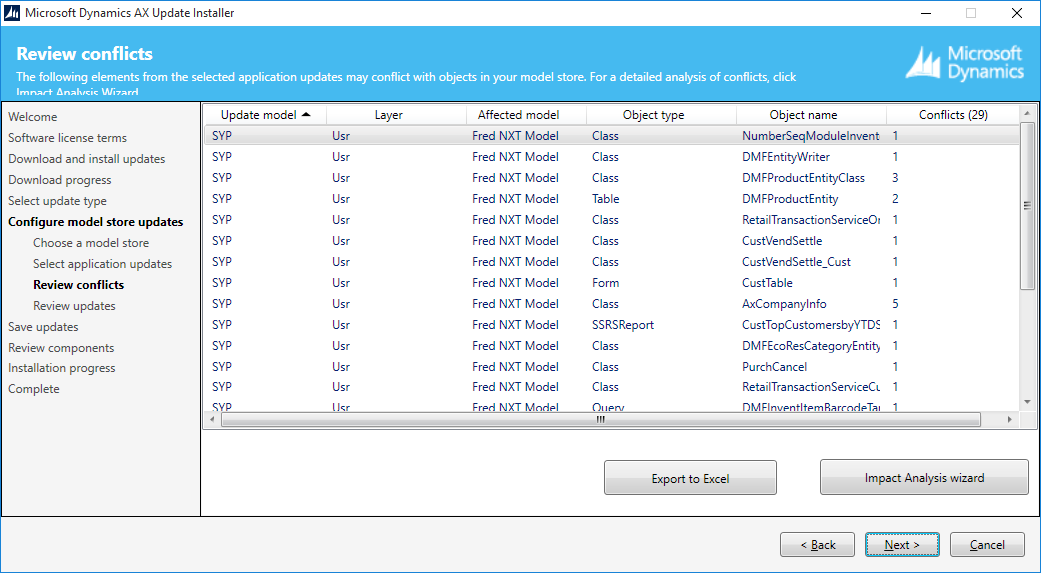Select the Review updates substep
The width and height of the screenshot is (1041, 573).
(74, 306)
